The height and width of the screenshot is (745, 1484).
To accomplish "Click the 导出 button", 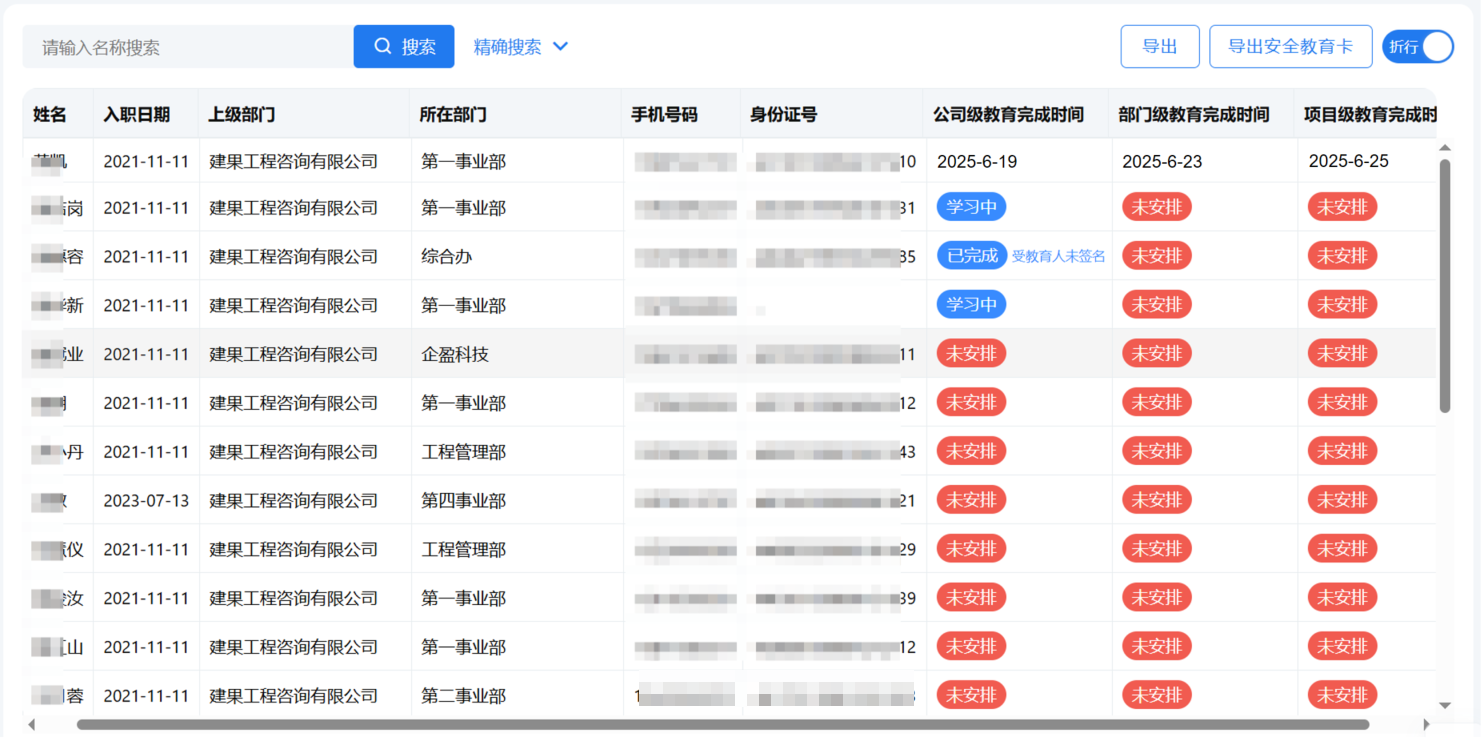I will coord(1159,47).
